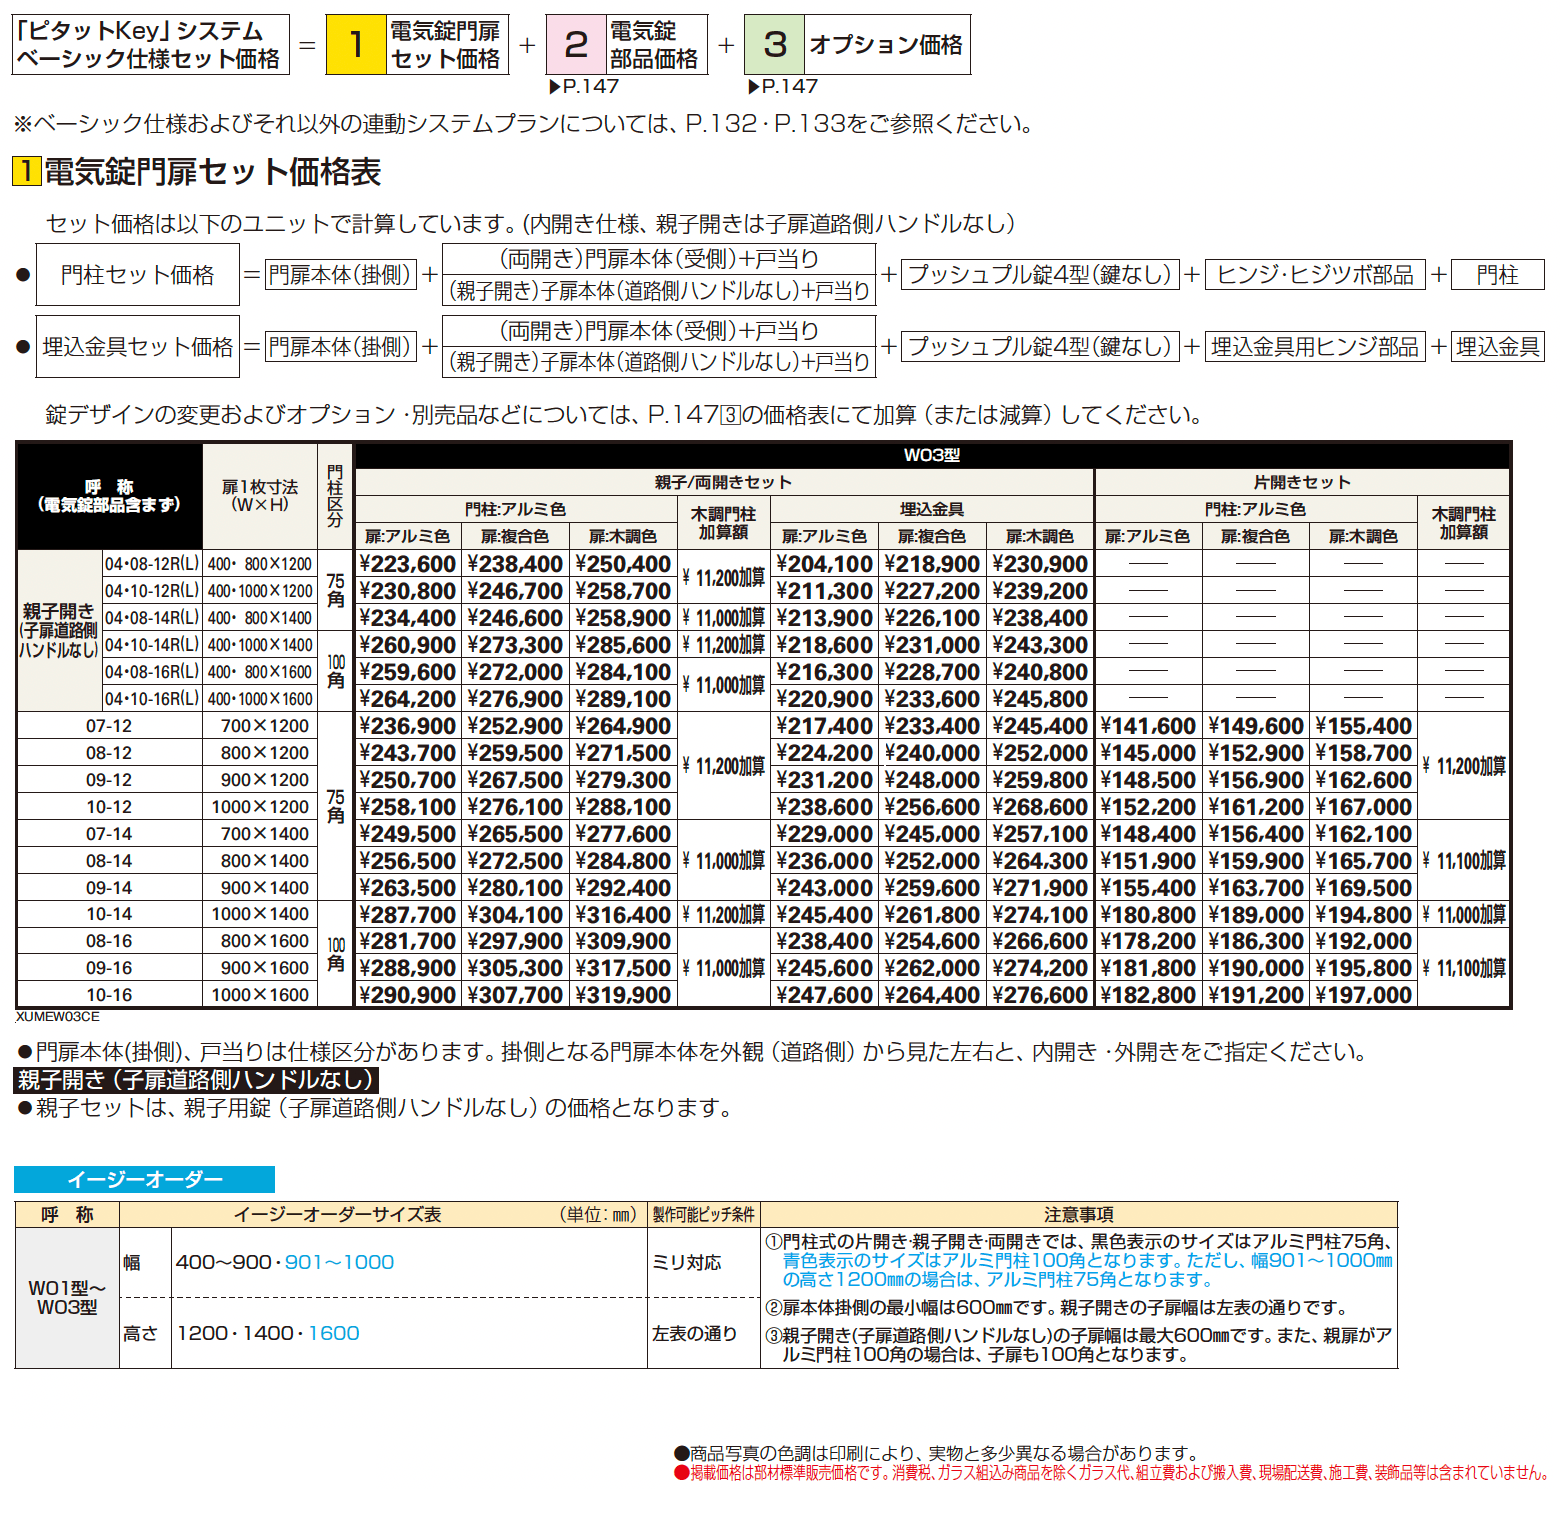The height and width of the screenshot is (1522, 1560).
Task: Click the small yellow 1 marker beside 電気錠門扉セット価格表
Action: 26,171
